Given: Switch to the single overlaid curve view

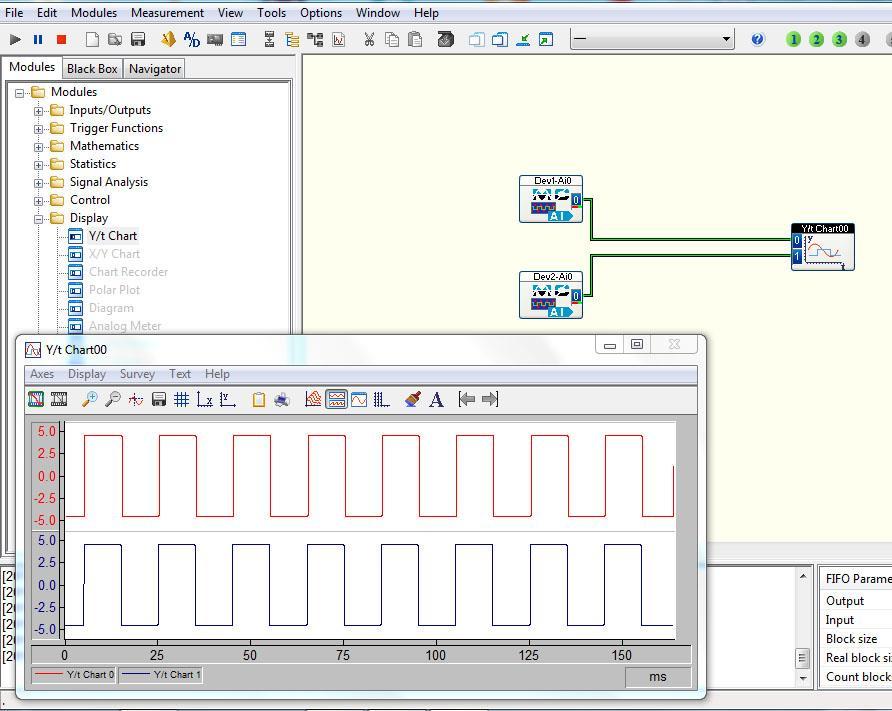Looking at the screenshot, I should pyautogui.click(x=359, y=400).
